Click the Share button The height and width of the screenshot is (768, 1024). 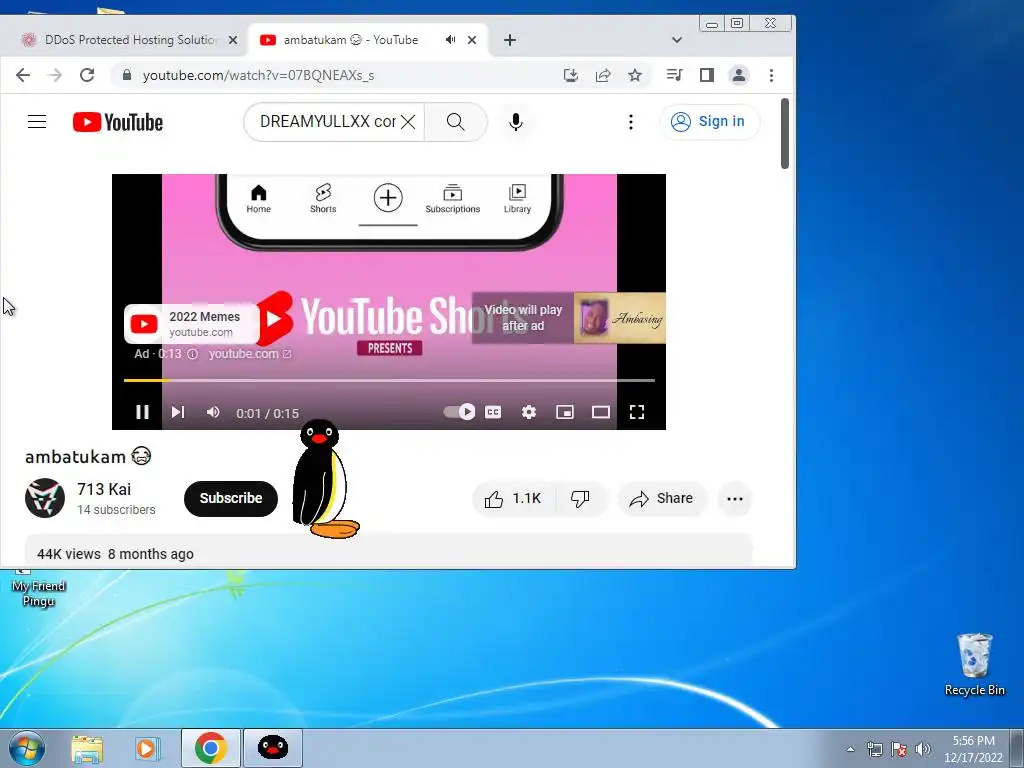pyautogui.click(x=661, y=499)
